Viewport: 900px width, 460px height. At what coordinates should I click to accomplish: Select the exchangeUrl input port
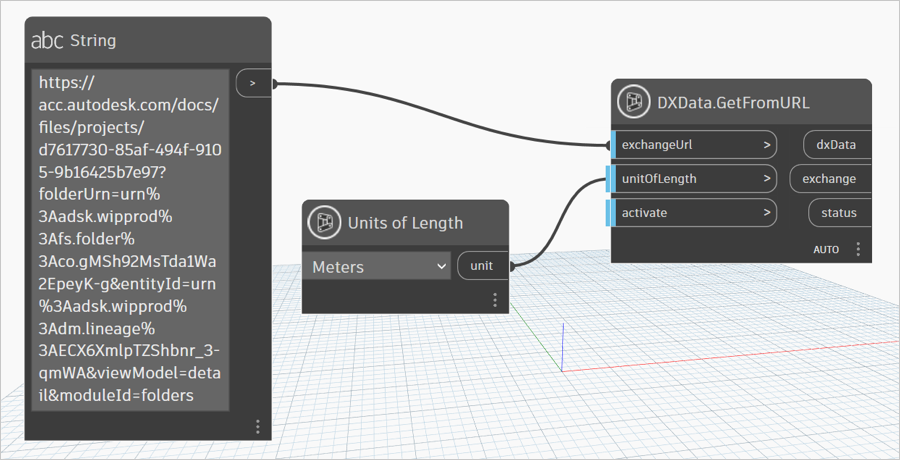(x=693, y=145)
